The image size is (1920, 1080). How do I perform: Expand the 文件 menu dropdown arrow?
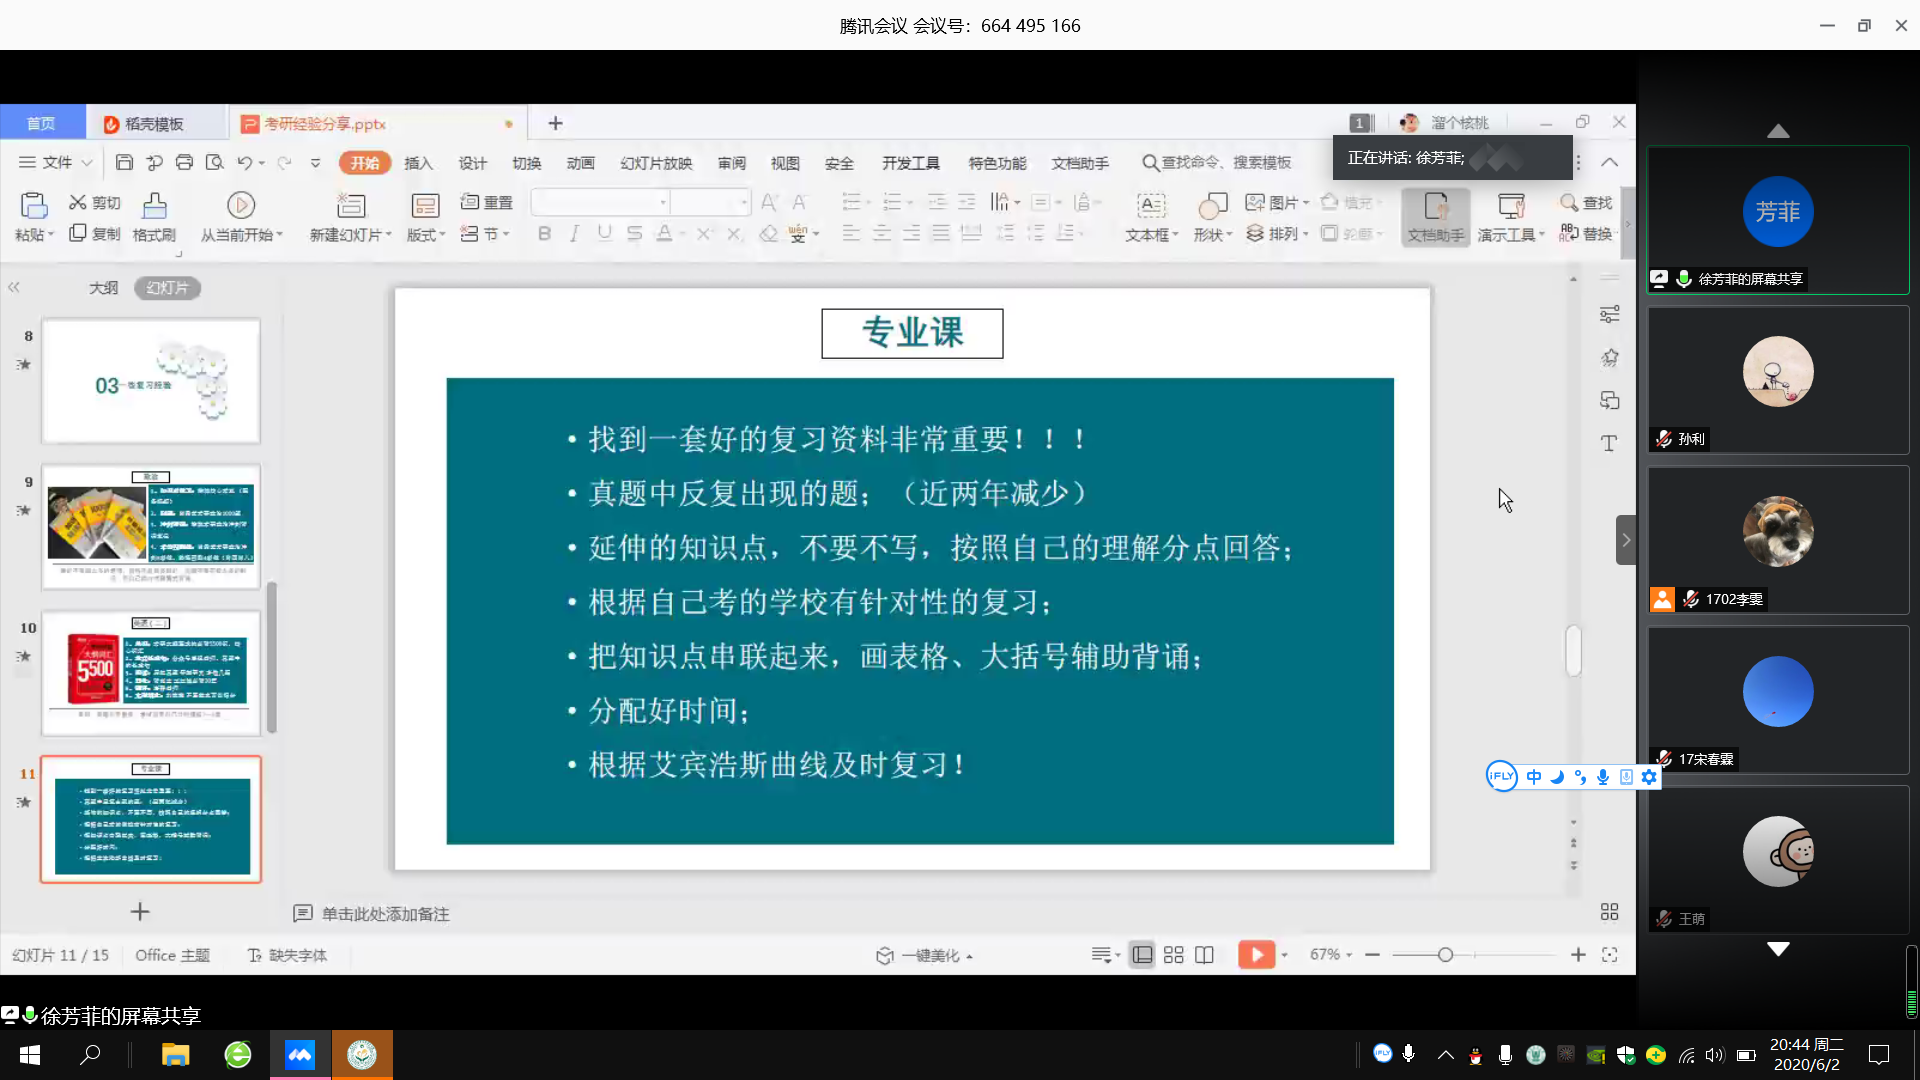click(x=87, y=163)
